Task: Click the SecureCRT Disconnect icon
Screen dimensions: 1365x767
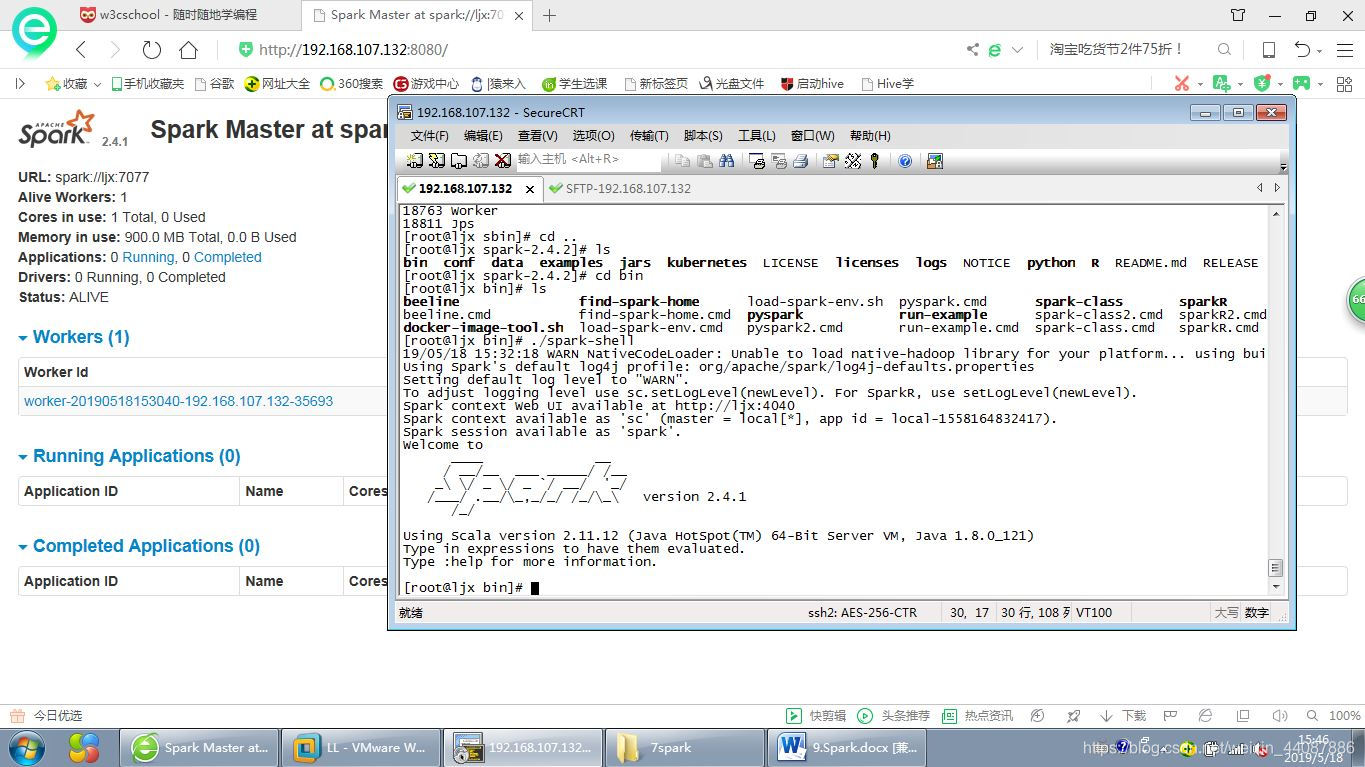Action: coord(502,161)
